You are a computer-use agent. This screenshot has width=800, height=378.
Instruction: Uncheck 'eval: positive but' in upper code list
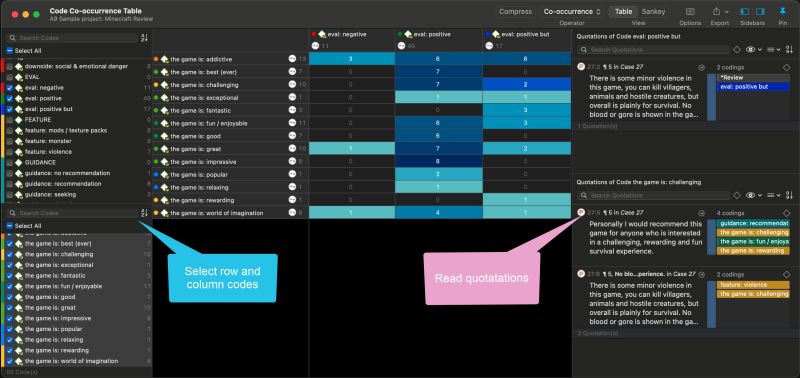[10, 109]
